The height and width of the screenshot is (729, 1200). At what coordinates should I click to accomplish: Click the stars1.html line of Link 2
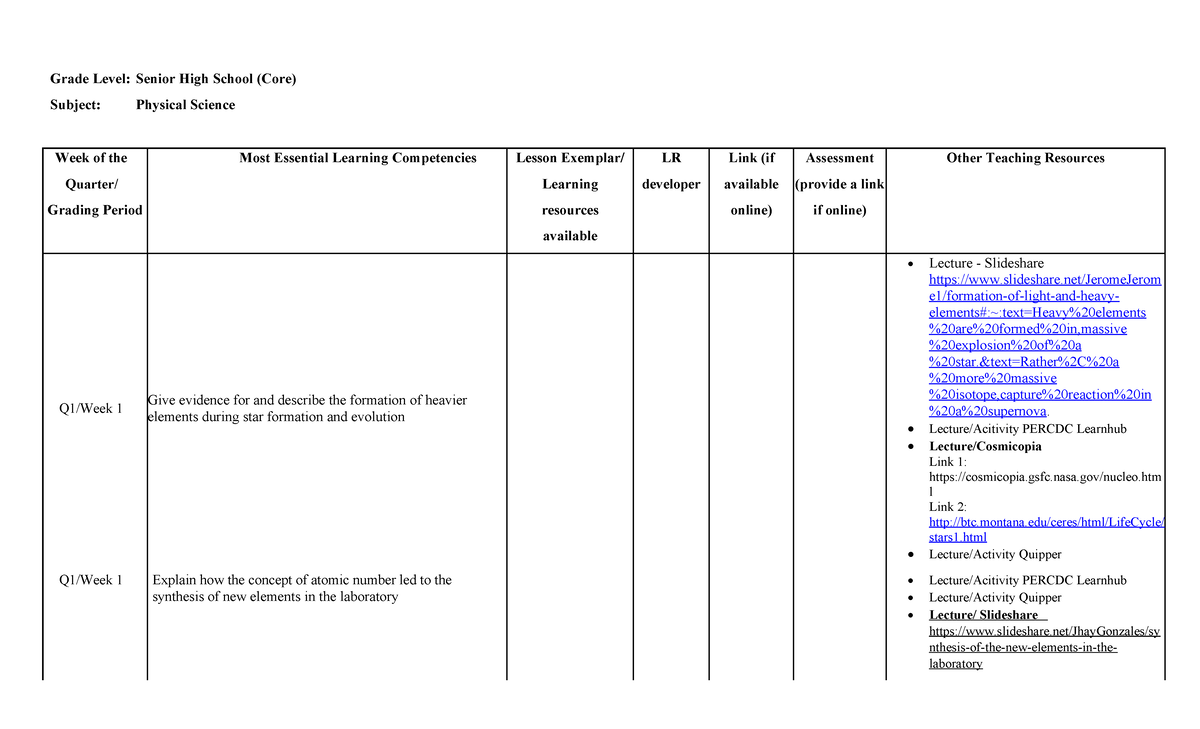957,537
